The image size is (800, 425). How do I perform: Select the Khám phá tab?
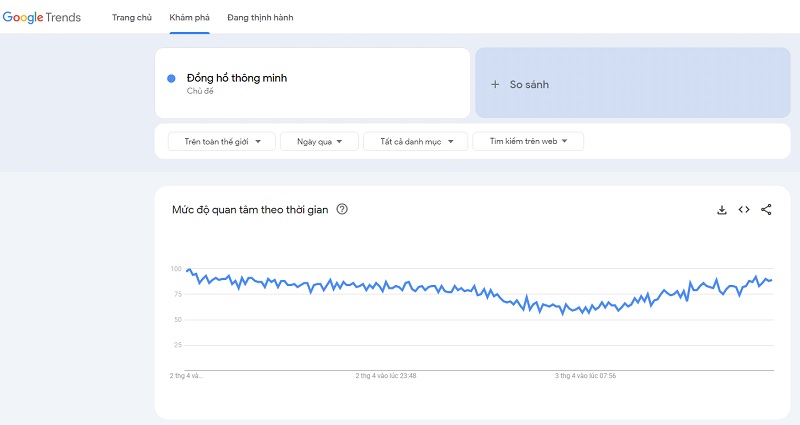pyautogui.click(x=189, y=17)
